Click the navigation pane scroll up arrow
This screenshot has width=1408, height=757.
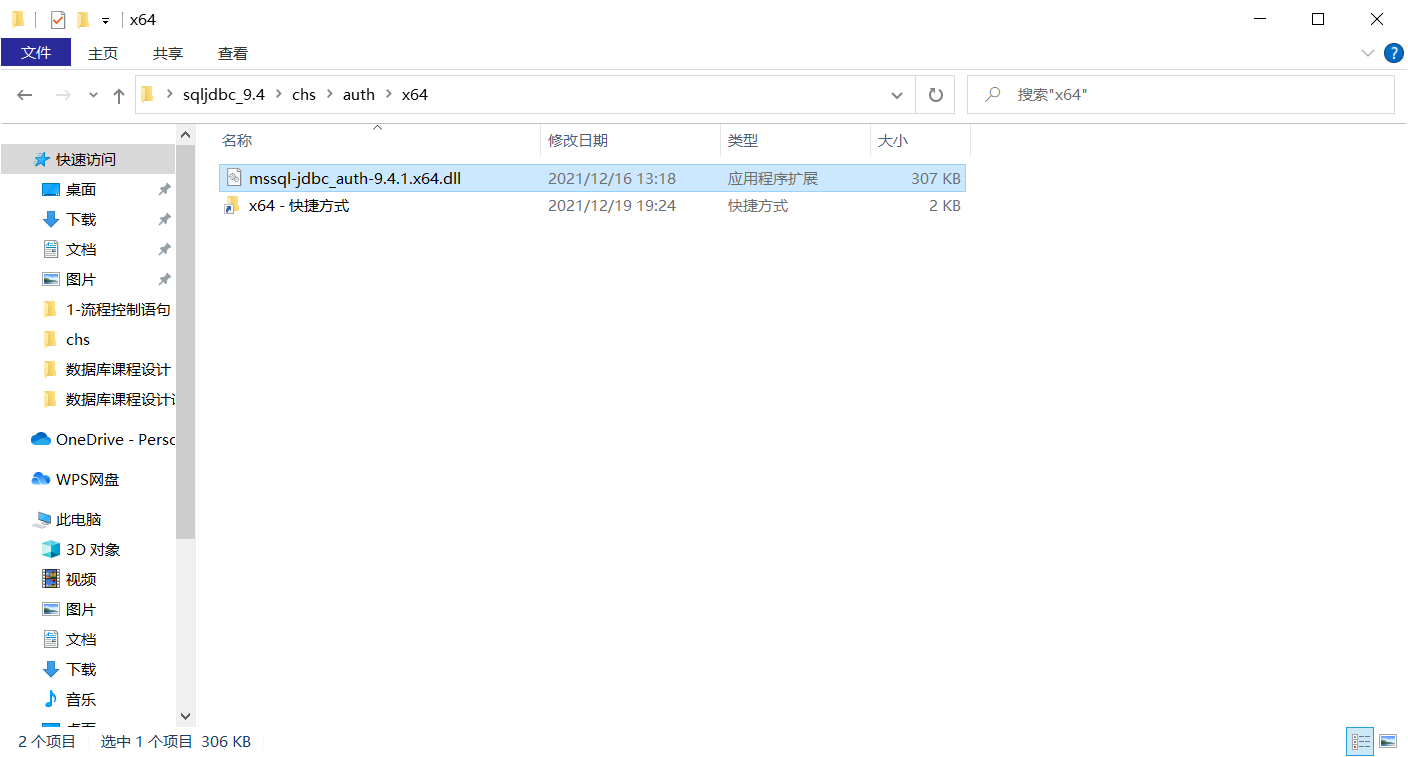click(x=185, y=135)
